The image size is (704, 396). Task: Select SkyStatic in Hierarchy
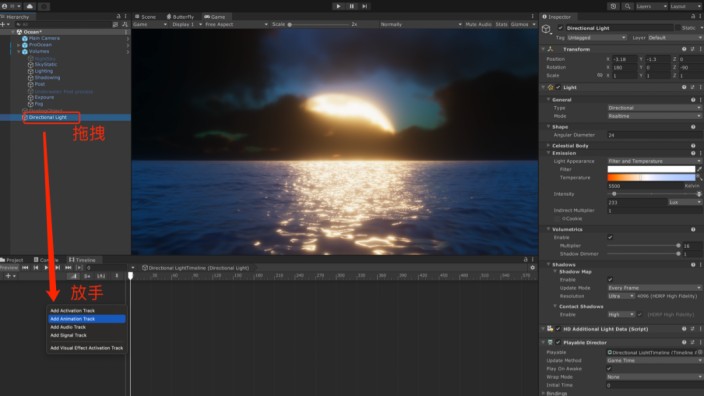click(46, 64)
